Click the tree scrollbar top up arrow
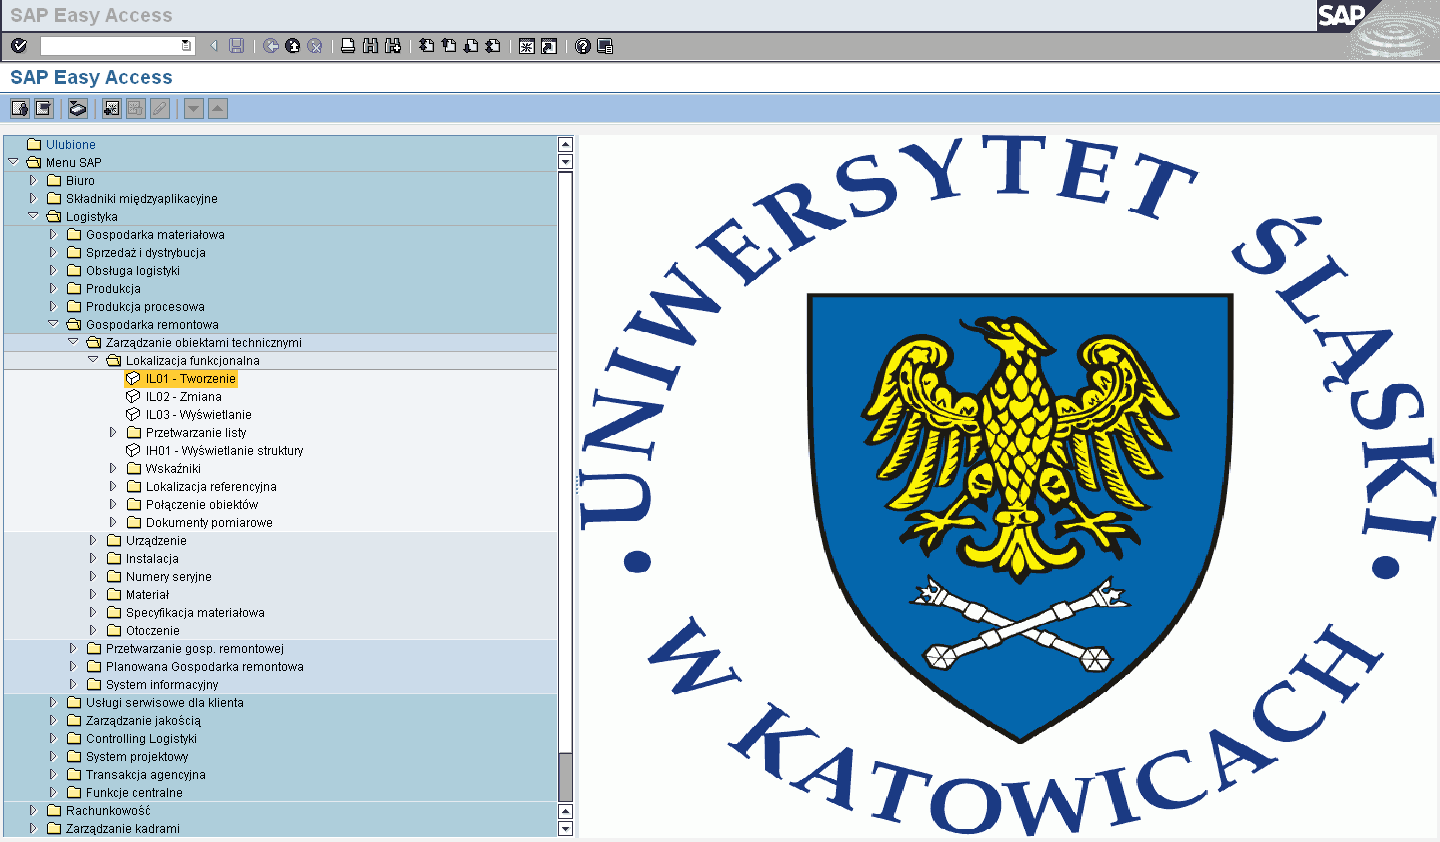The height and width of the screenshot is (842, 1440). click(565, 145)
